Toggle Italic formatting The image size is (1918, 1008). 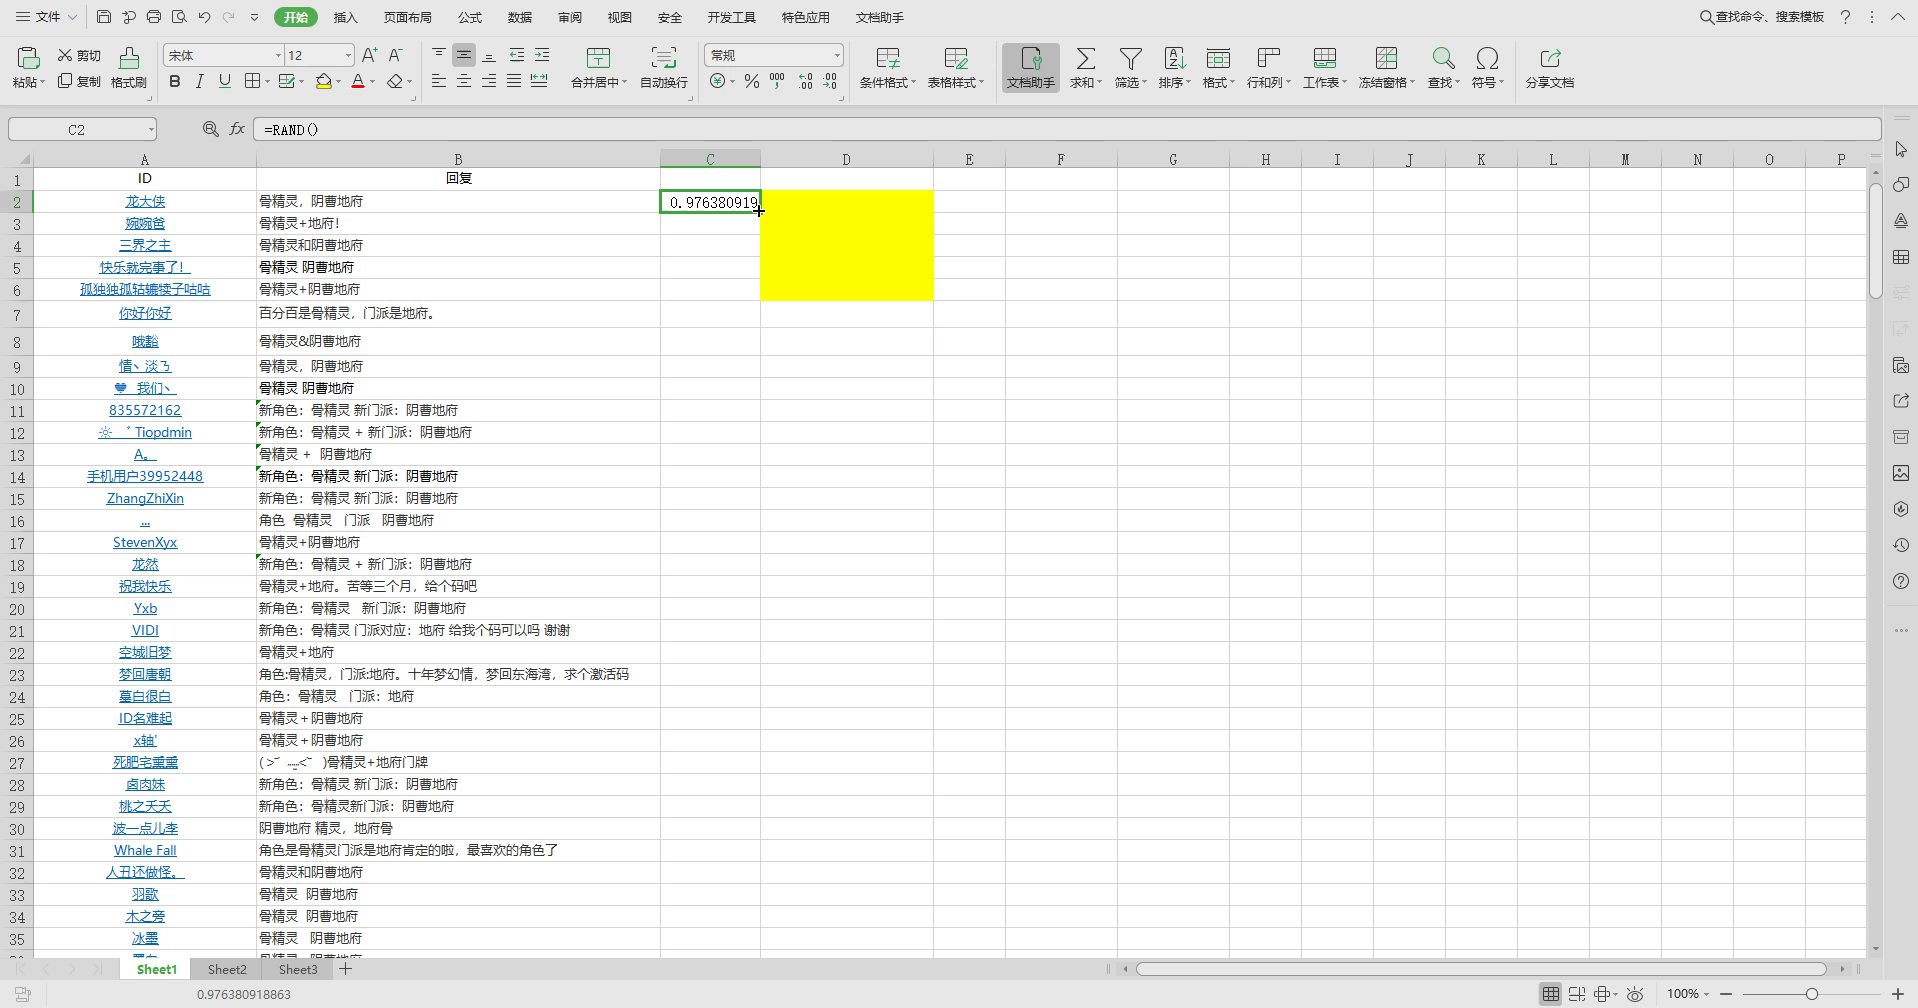tap(200, 82)
